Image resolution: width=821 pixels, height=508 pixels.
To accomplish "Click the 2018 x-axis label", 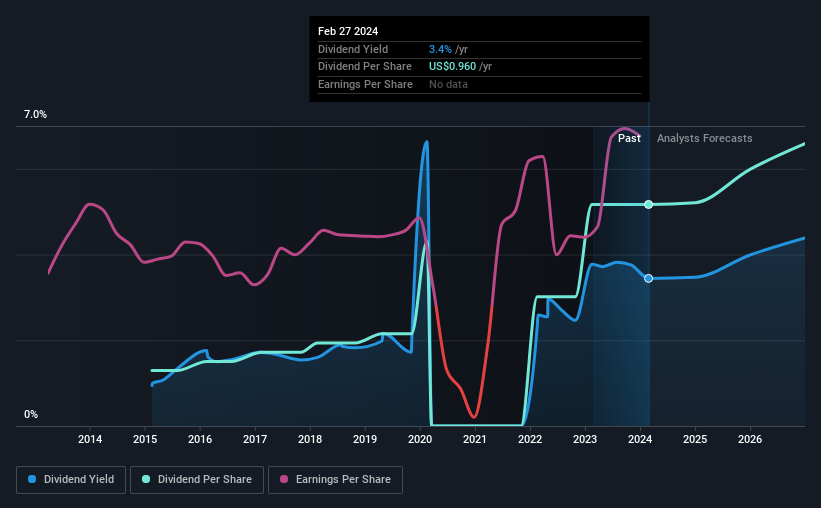I will (x=310, y=439).
